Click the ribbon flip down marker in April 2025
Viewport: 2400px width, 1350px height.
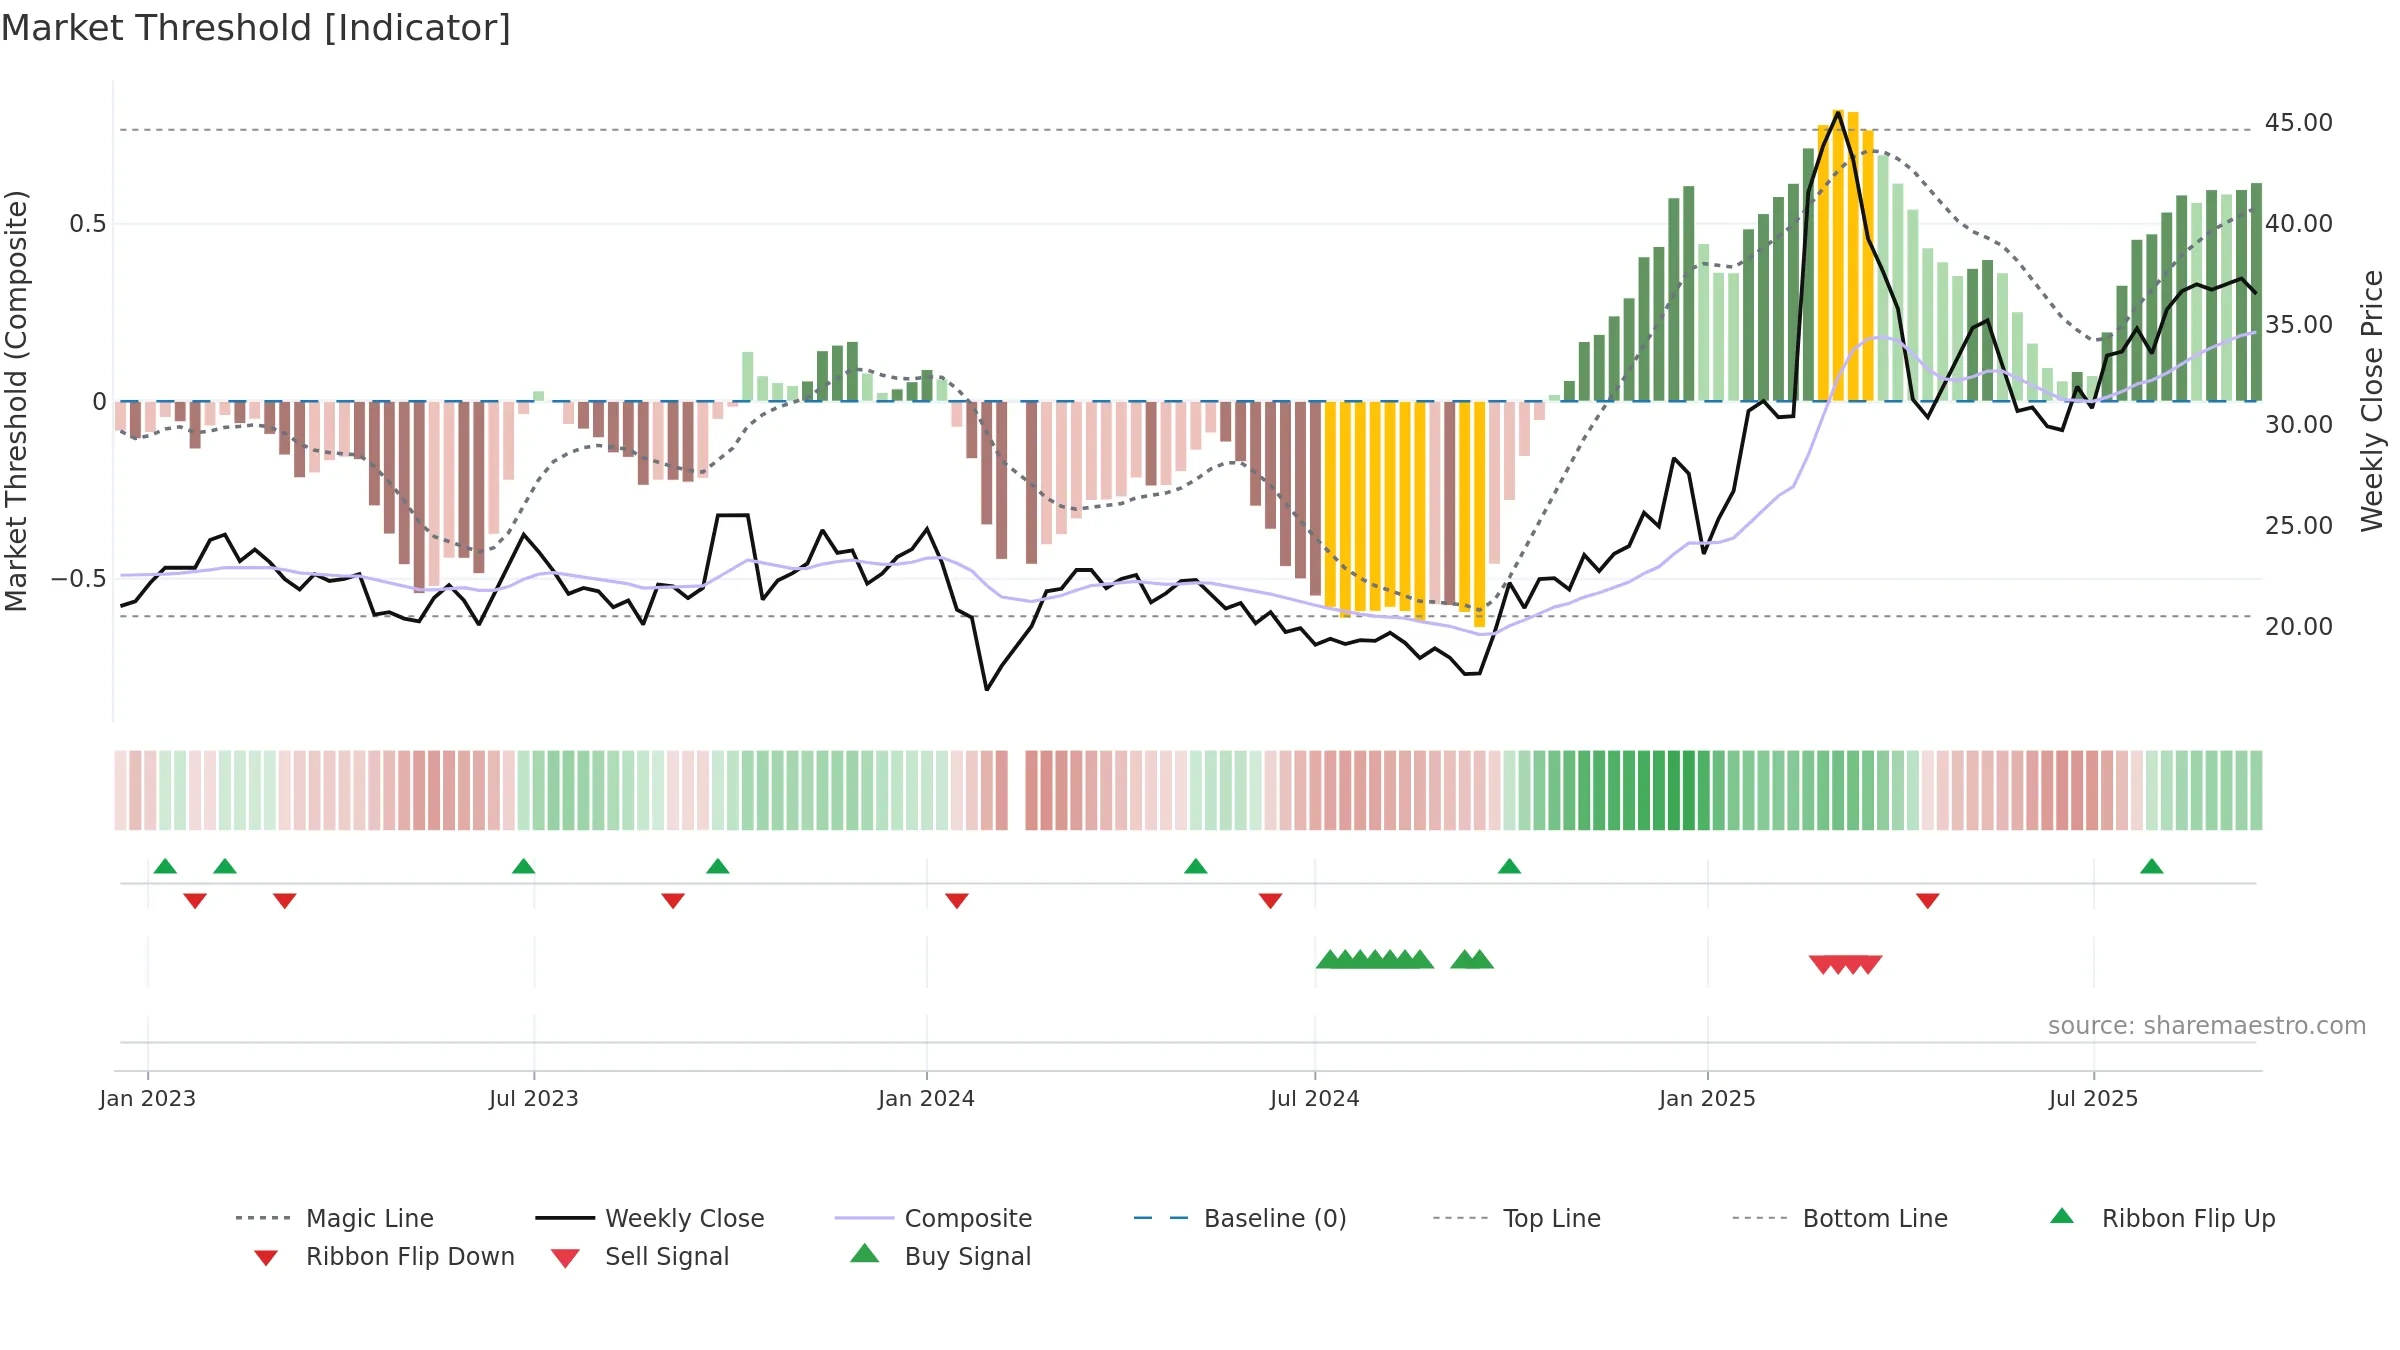pos(1927,901)
